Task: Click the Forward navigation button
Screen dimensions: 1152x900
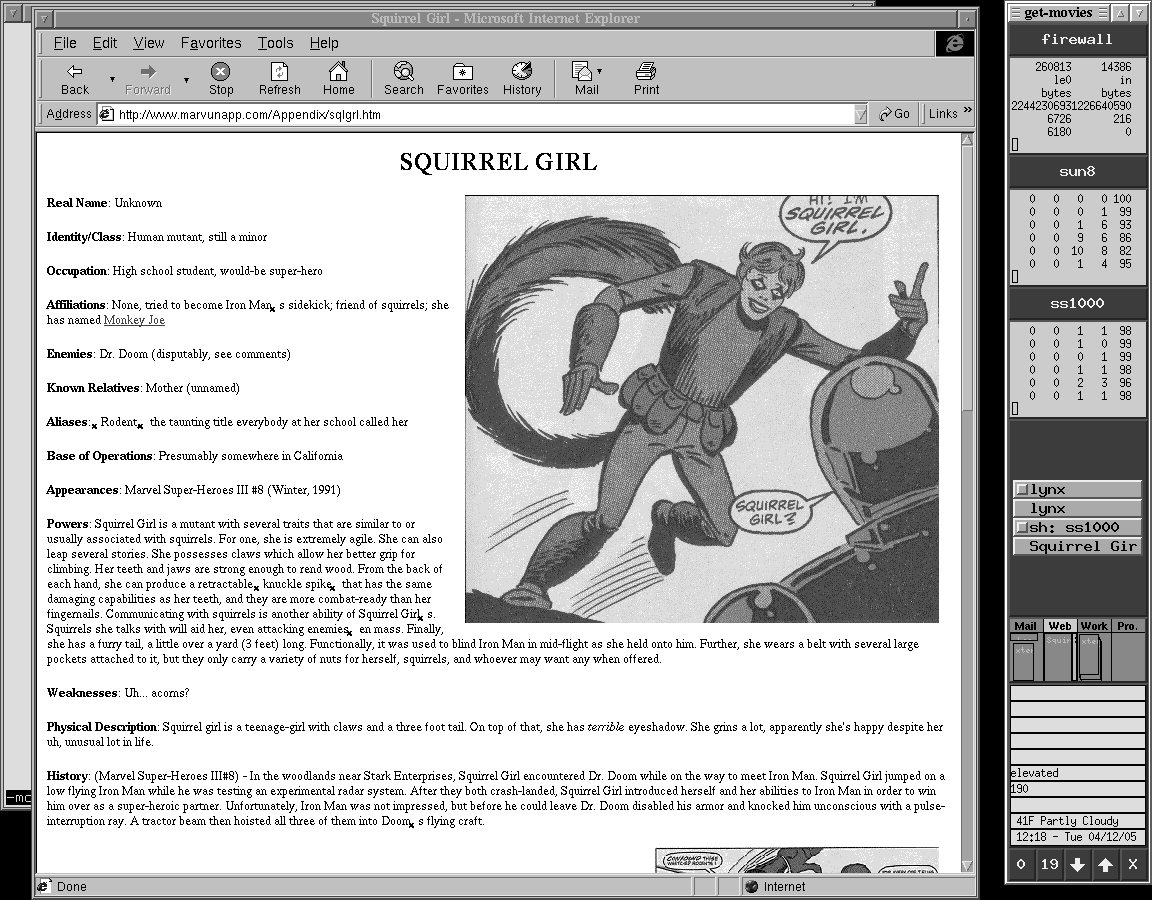Action: [x=148, y=79]
